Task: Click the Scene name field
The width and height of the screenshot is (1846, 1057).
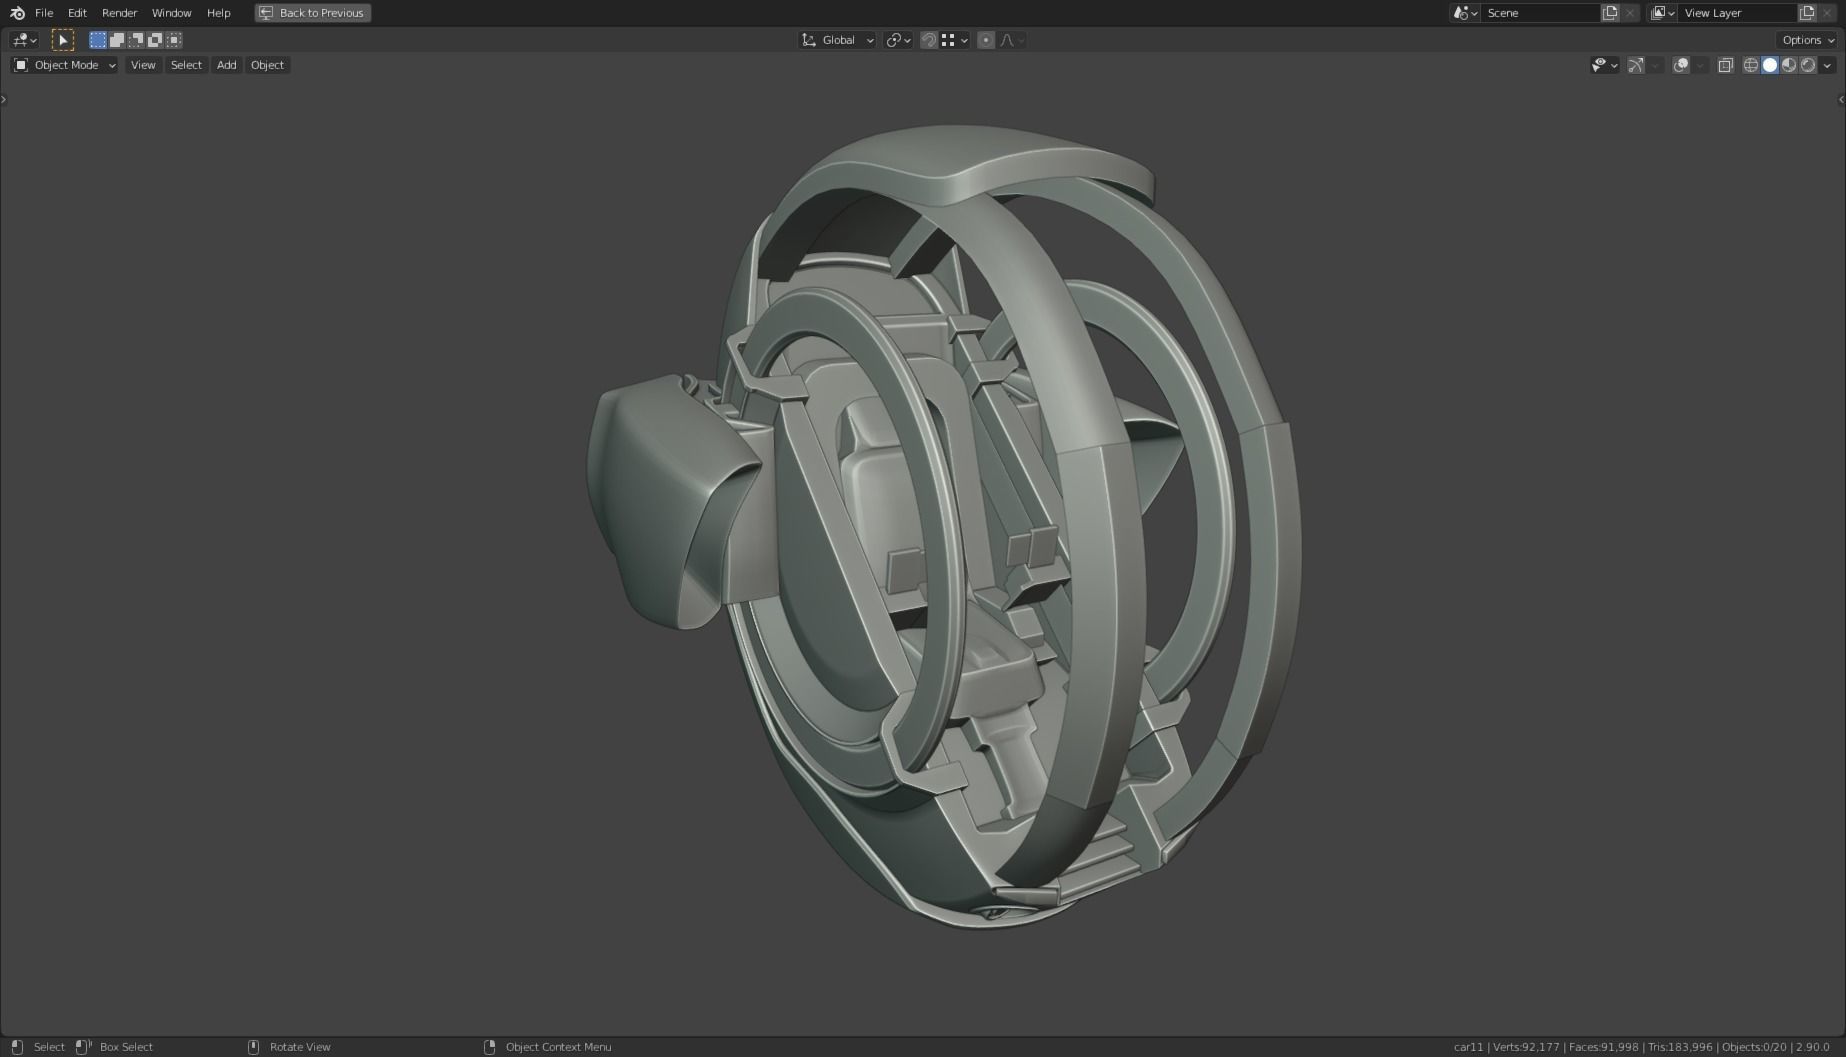Action: (x=1540, y=13)
